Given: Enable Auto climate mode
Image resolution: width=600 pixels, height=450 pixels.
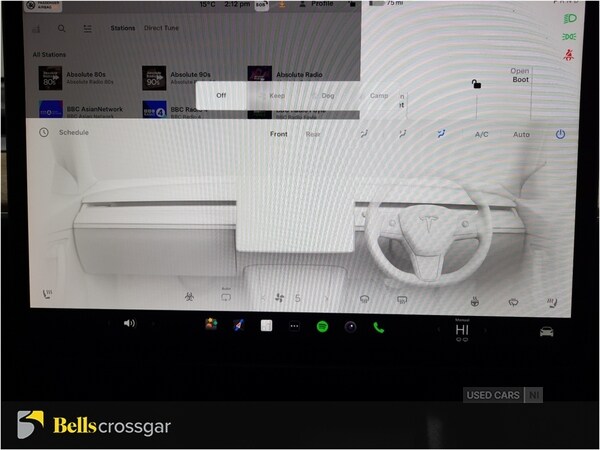Looking at the screenshot, I should pos(521,134).
